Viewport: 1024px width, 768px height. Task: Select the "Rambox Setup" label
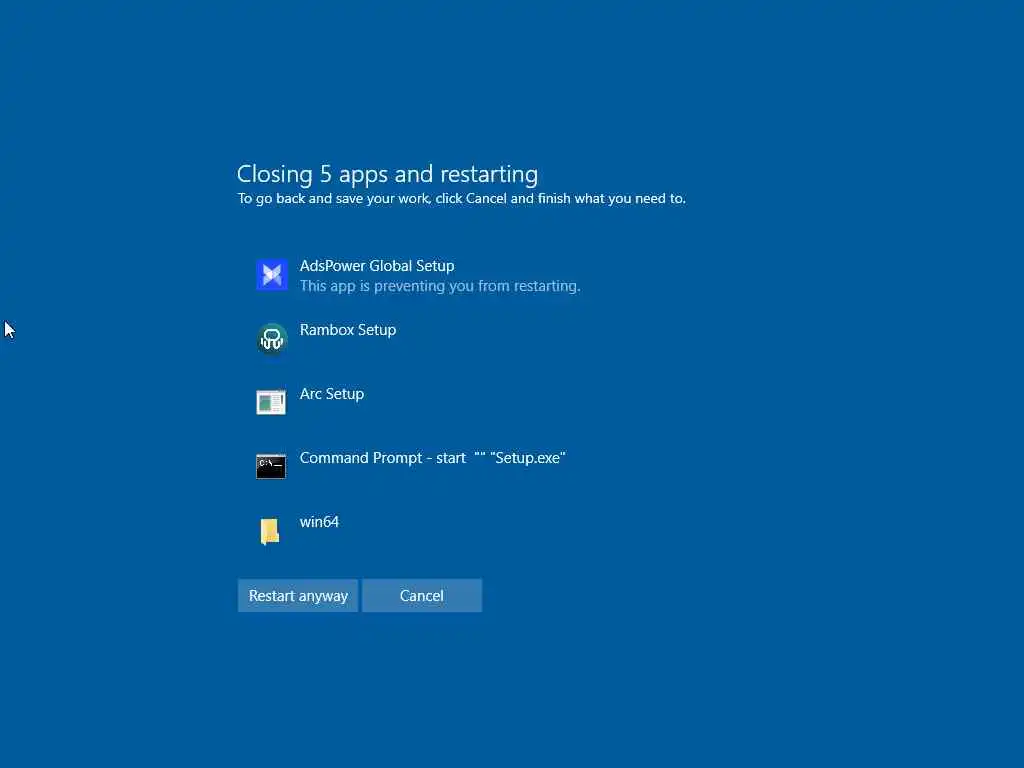347,330
